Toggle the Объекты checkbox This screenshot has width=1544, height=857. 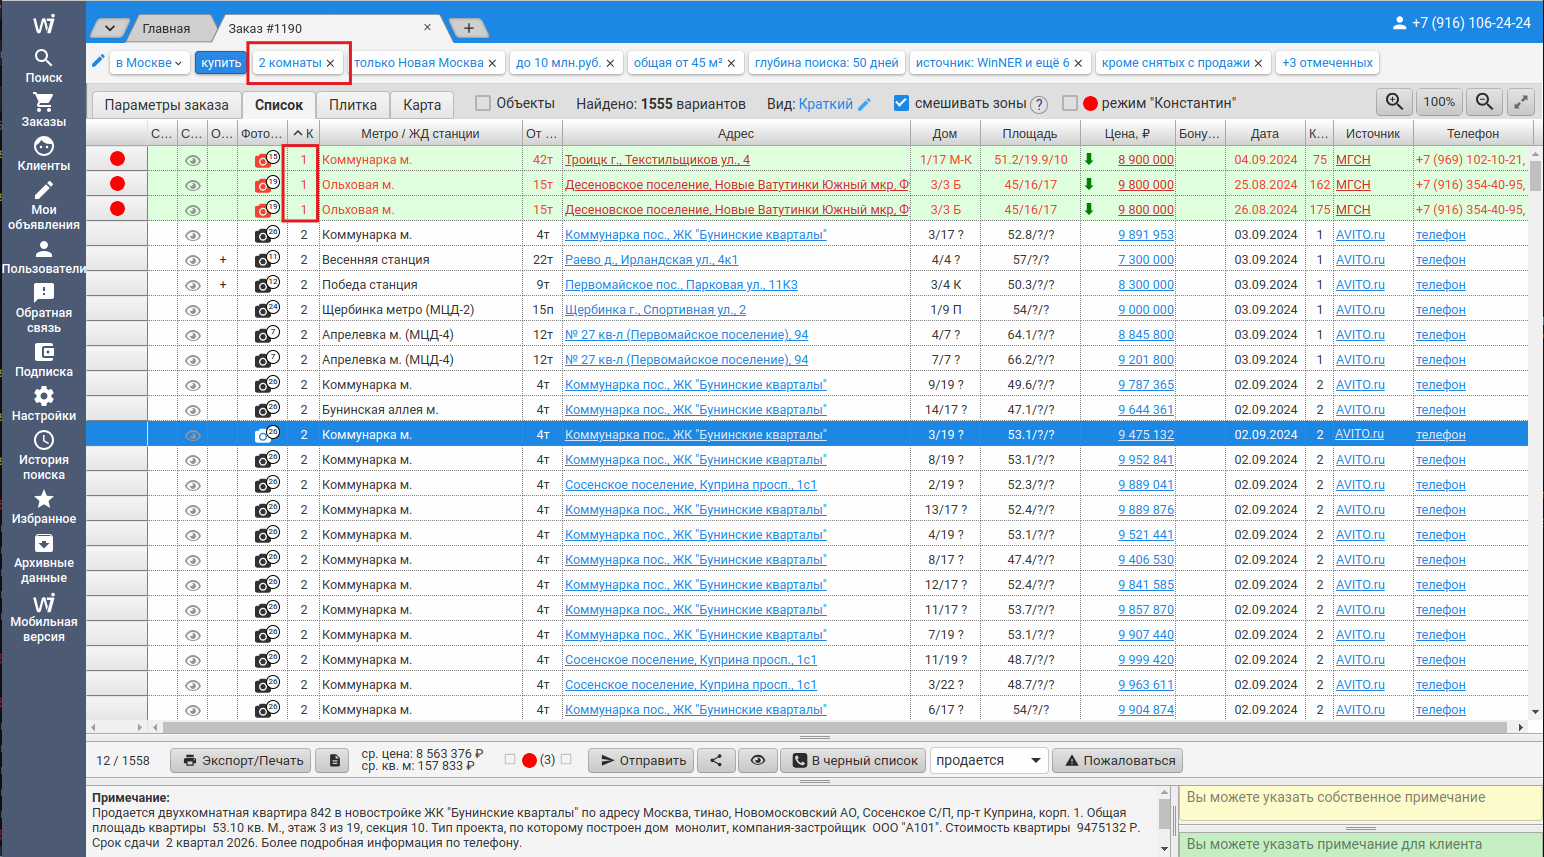coord(483,103)
